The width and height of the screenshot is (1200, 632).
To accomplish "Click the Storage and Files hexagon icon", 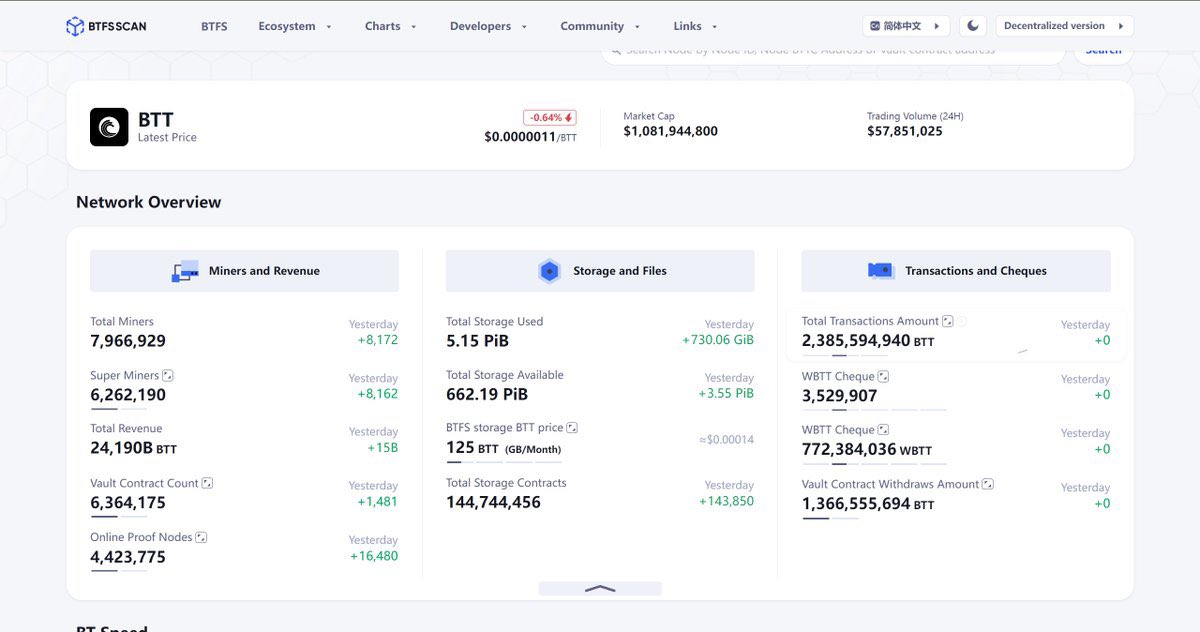I will click(x=549, y=270).
